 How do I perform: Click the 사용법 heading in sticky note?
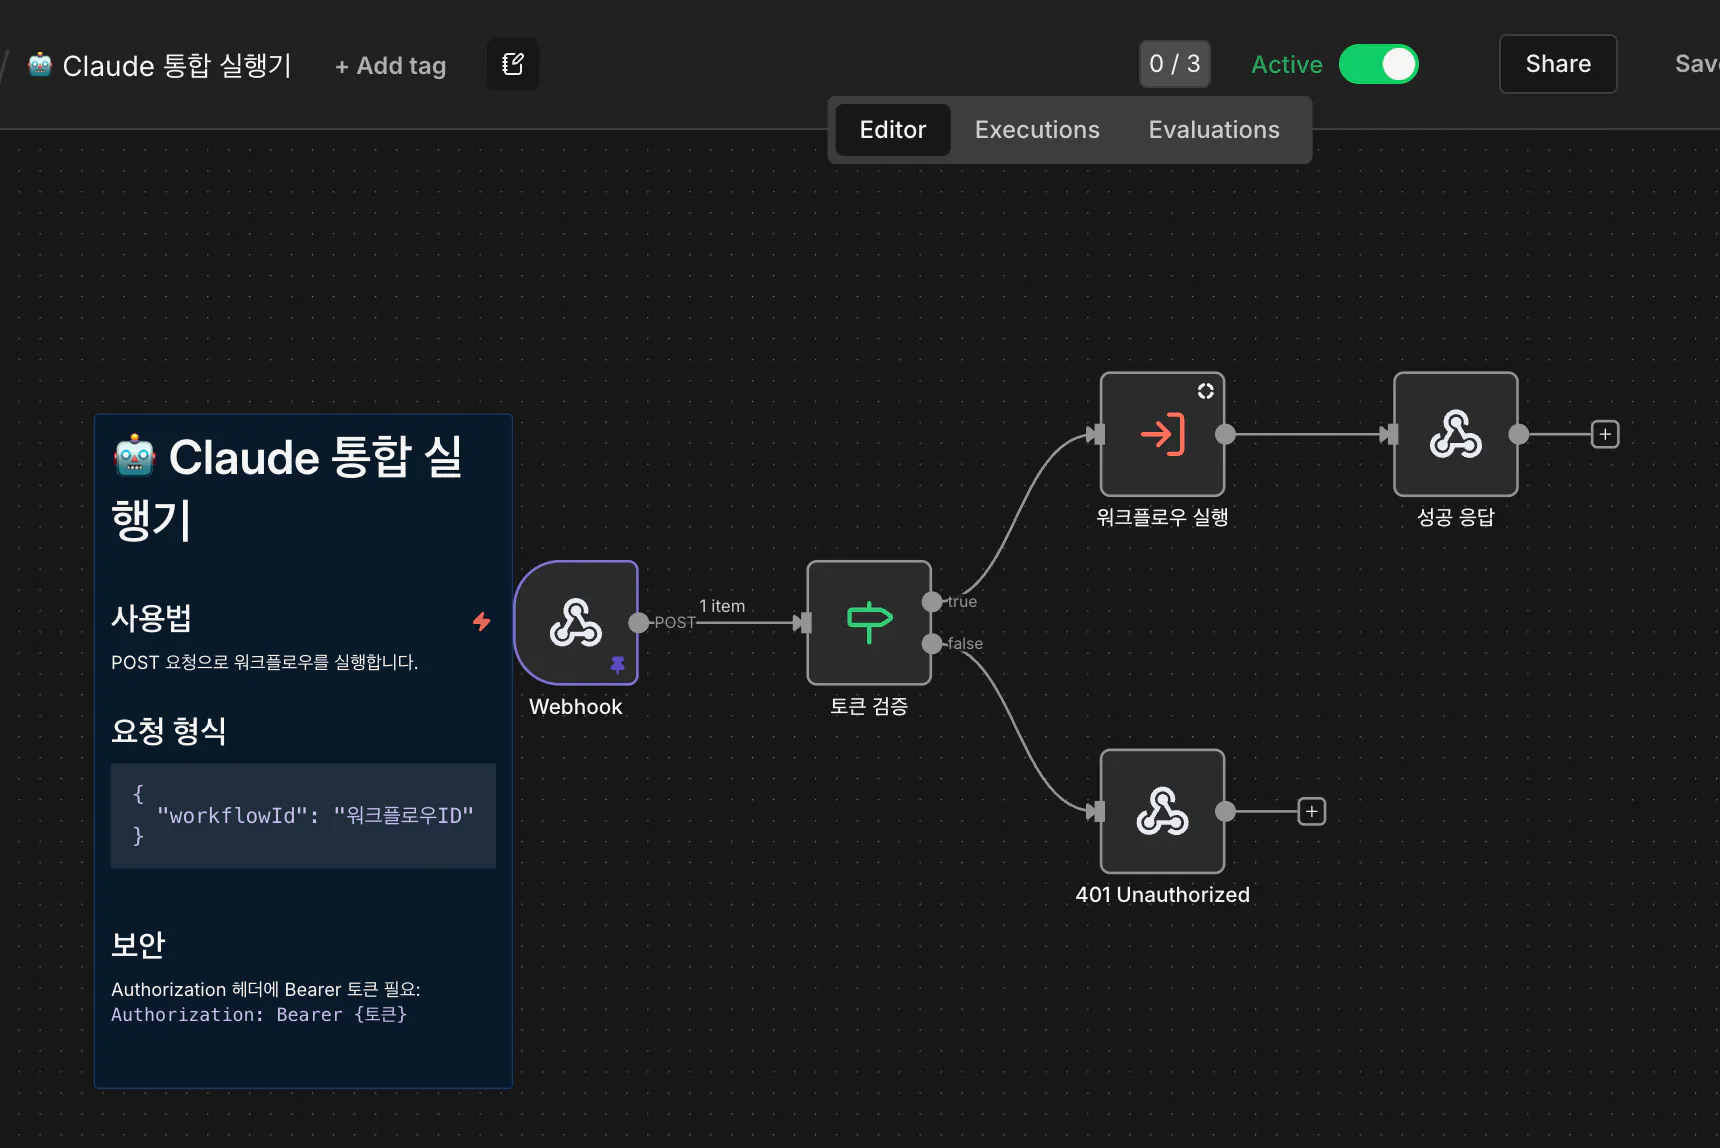(x=151, y=618)
